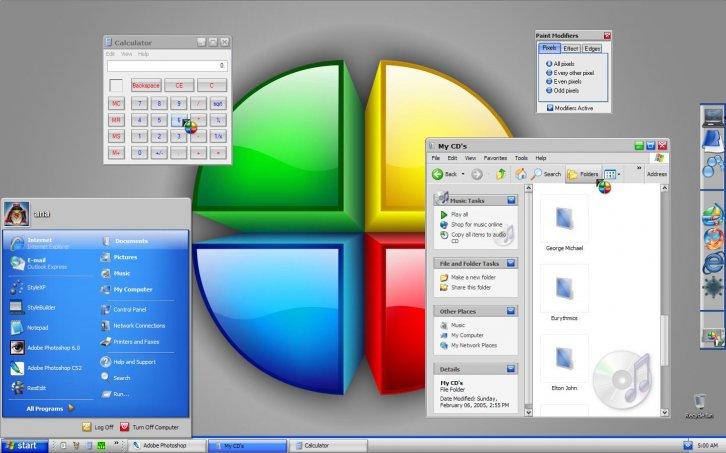Open Printers and Faxes
The width and height of the screenshot is (726, 453).
point(130,342)
